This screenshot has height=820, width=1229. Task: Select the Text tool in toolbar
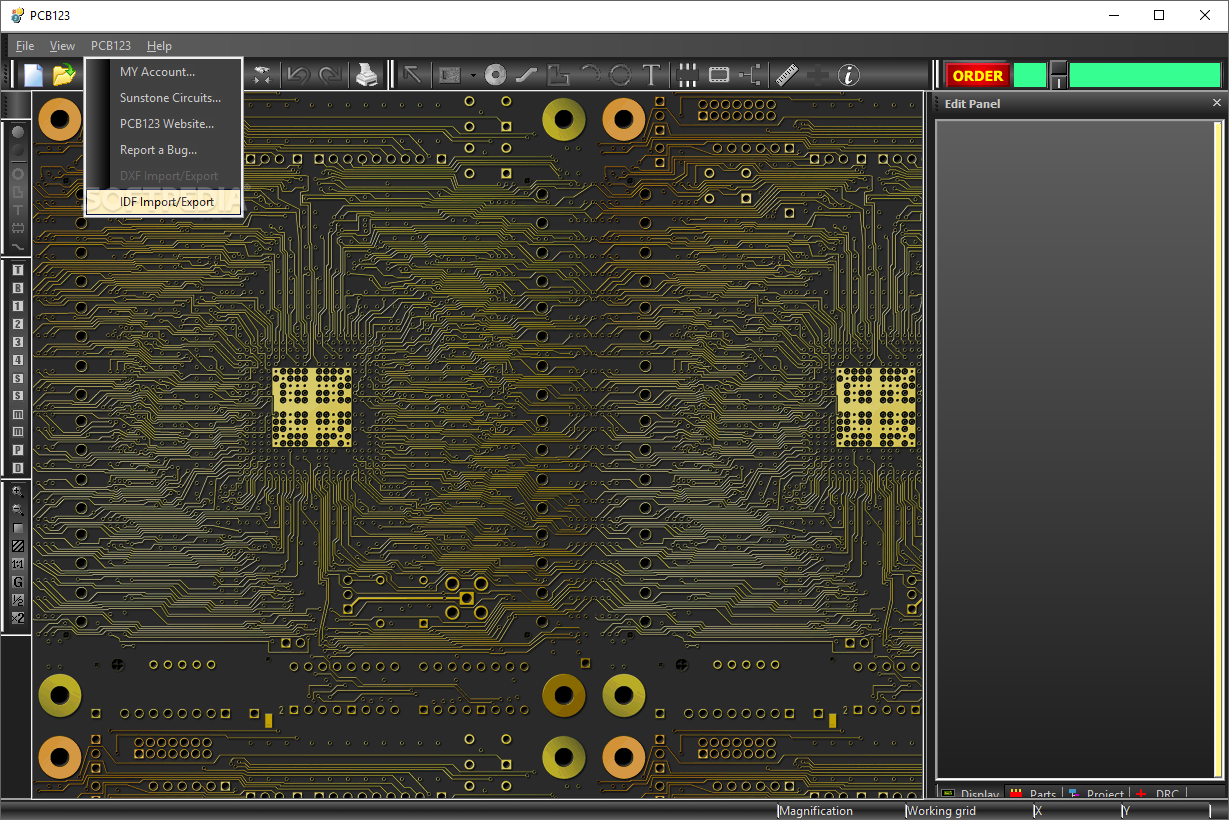pyautogui.click(x=651, y=75)
